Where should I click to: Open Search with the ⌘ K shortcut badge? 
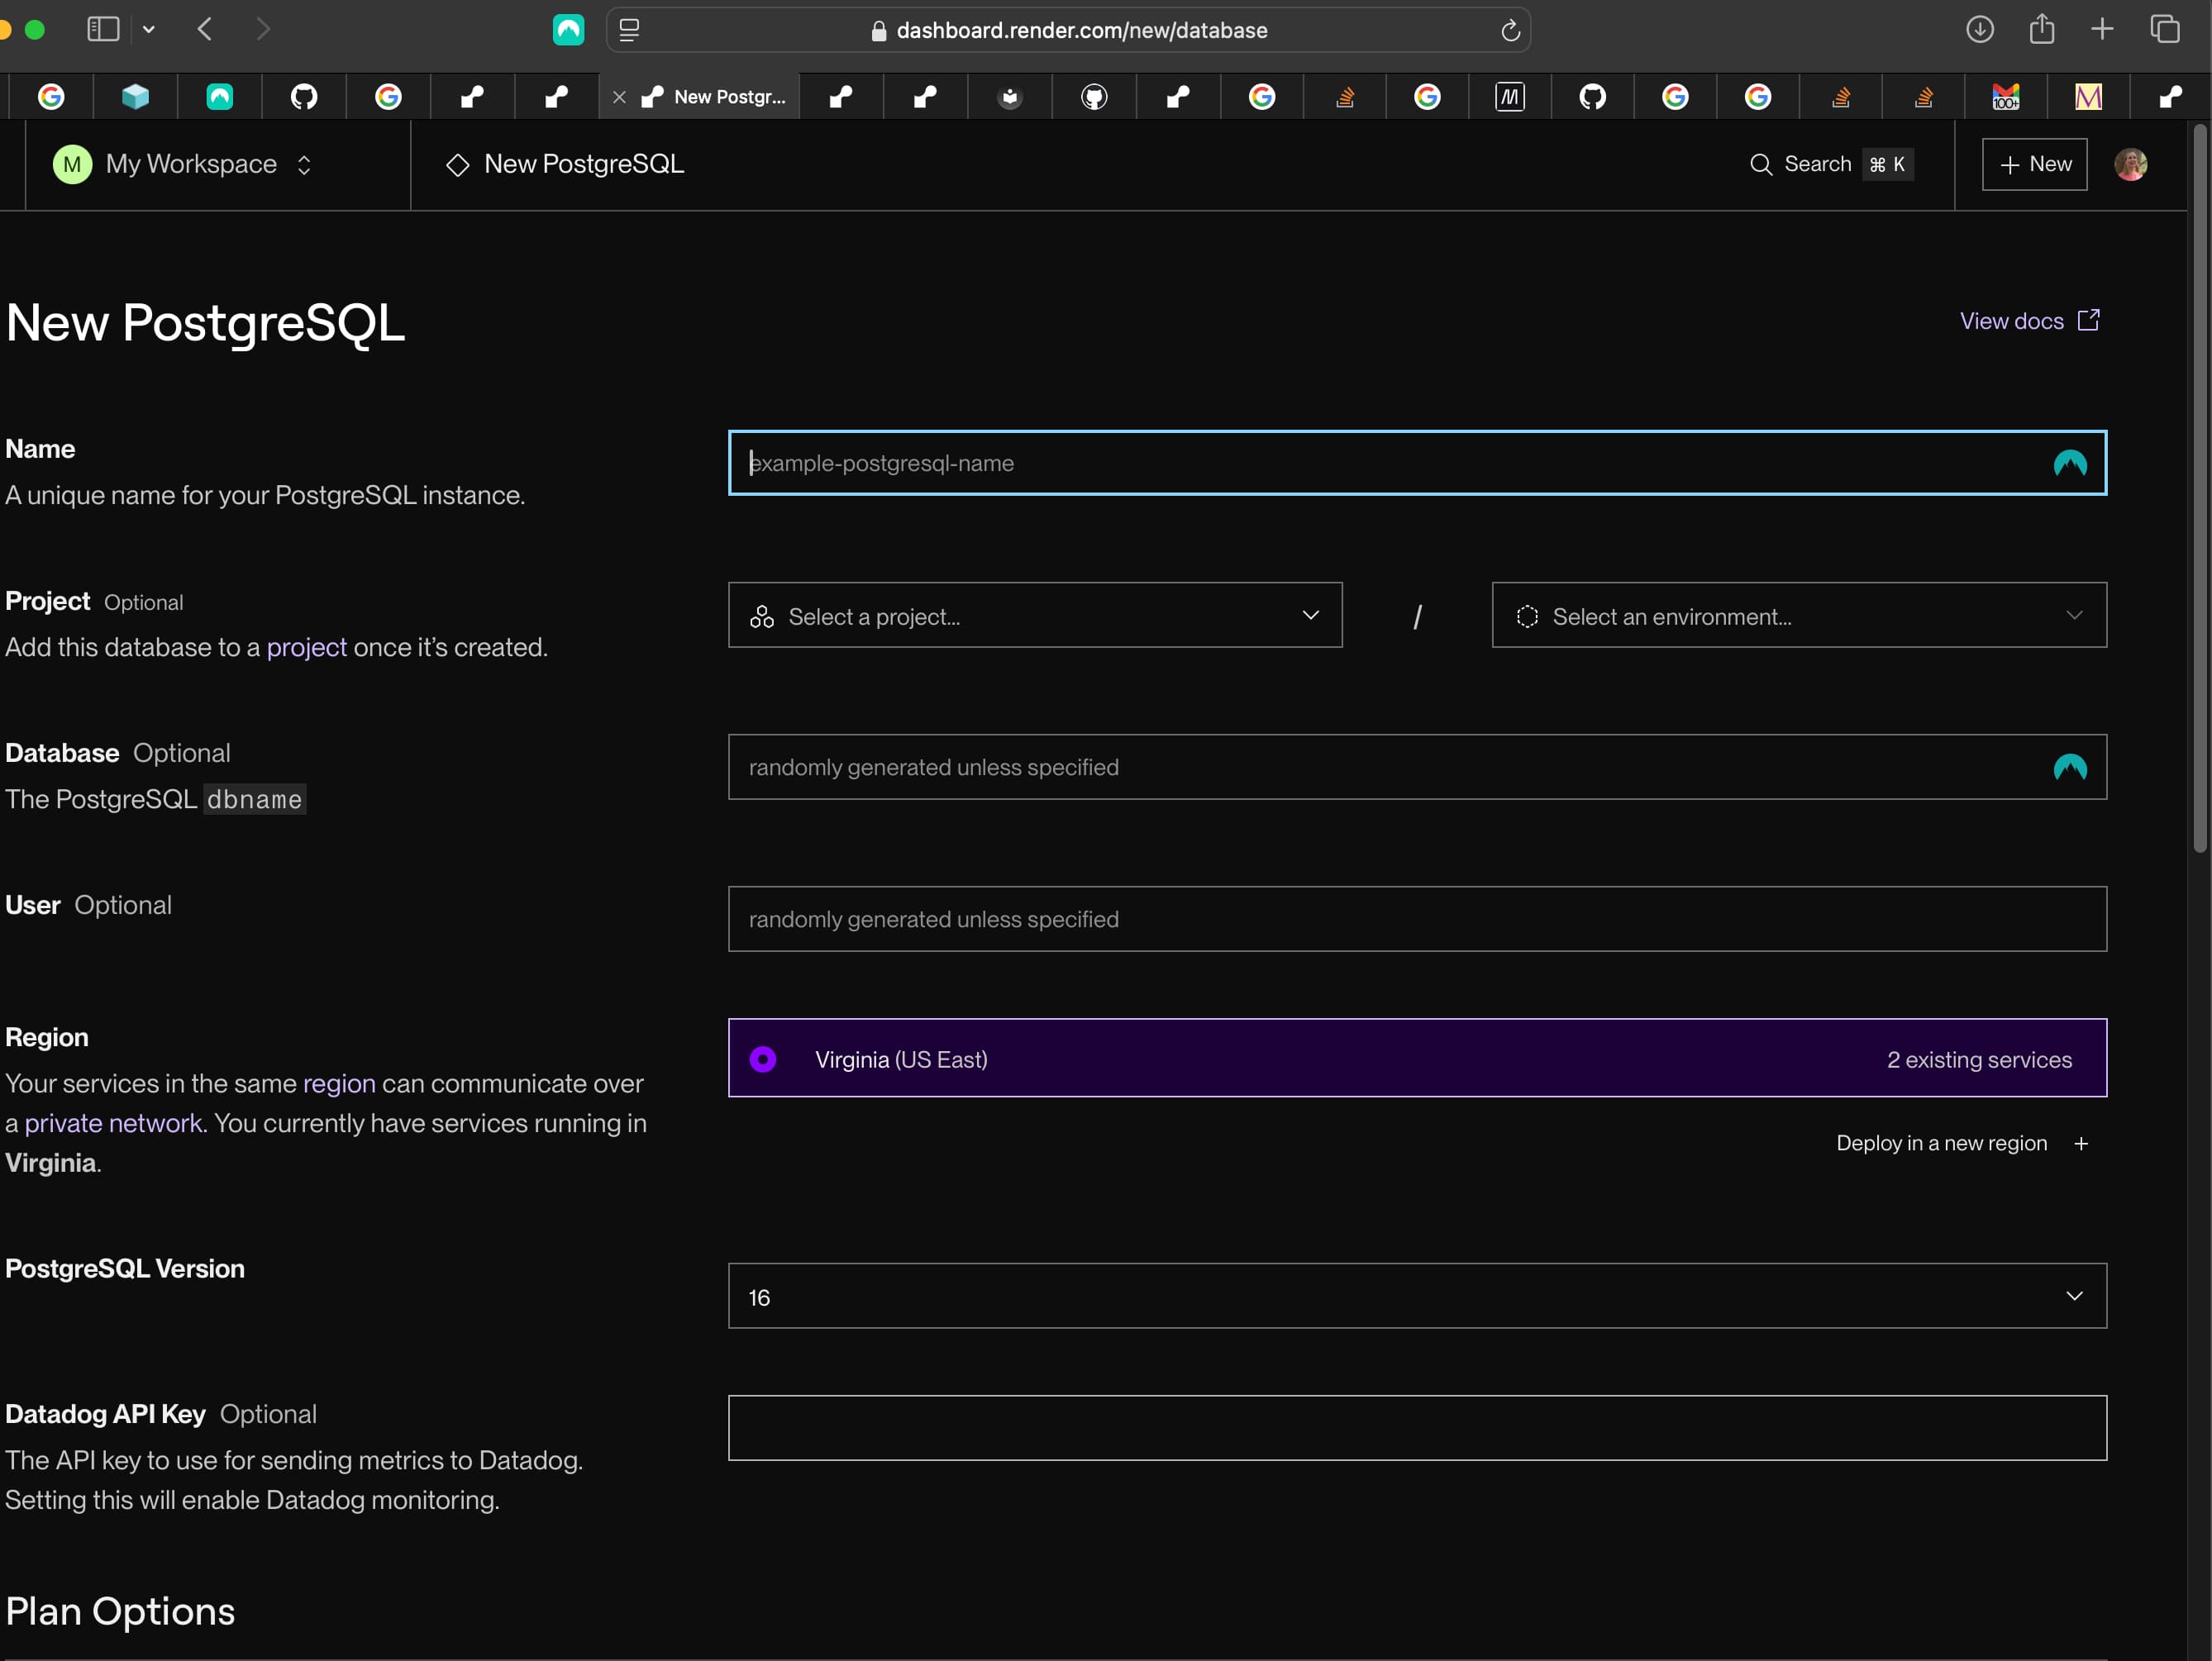click(1887, 164)
